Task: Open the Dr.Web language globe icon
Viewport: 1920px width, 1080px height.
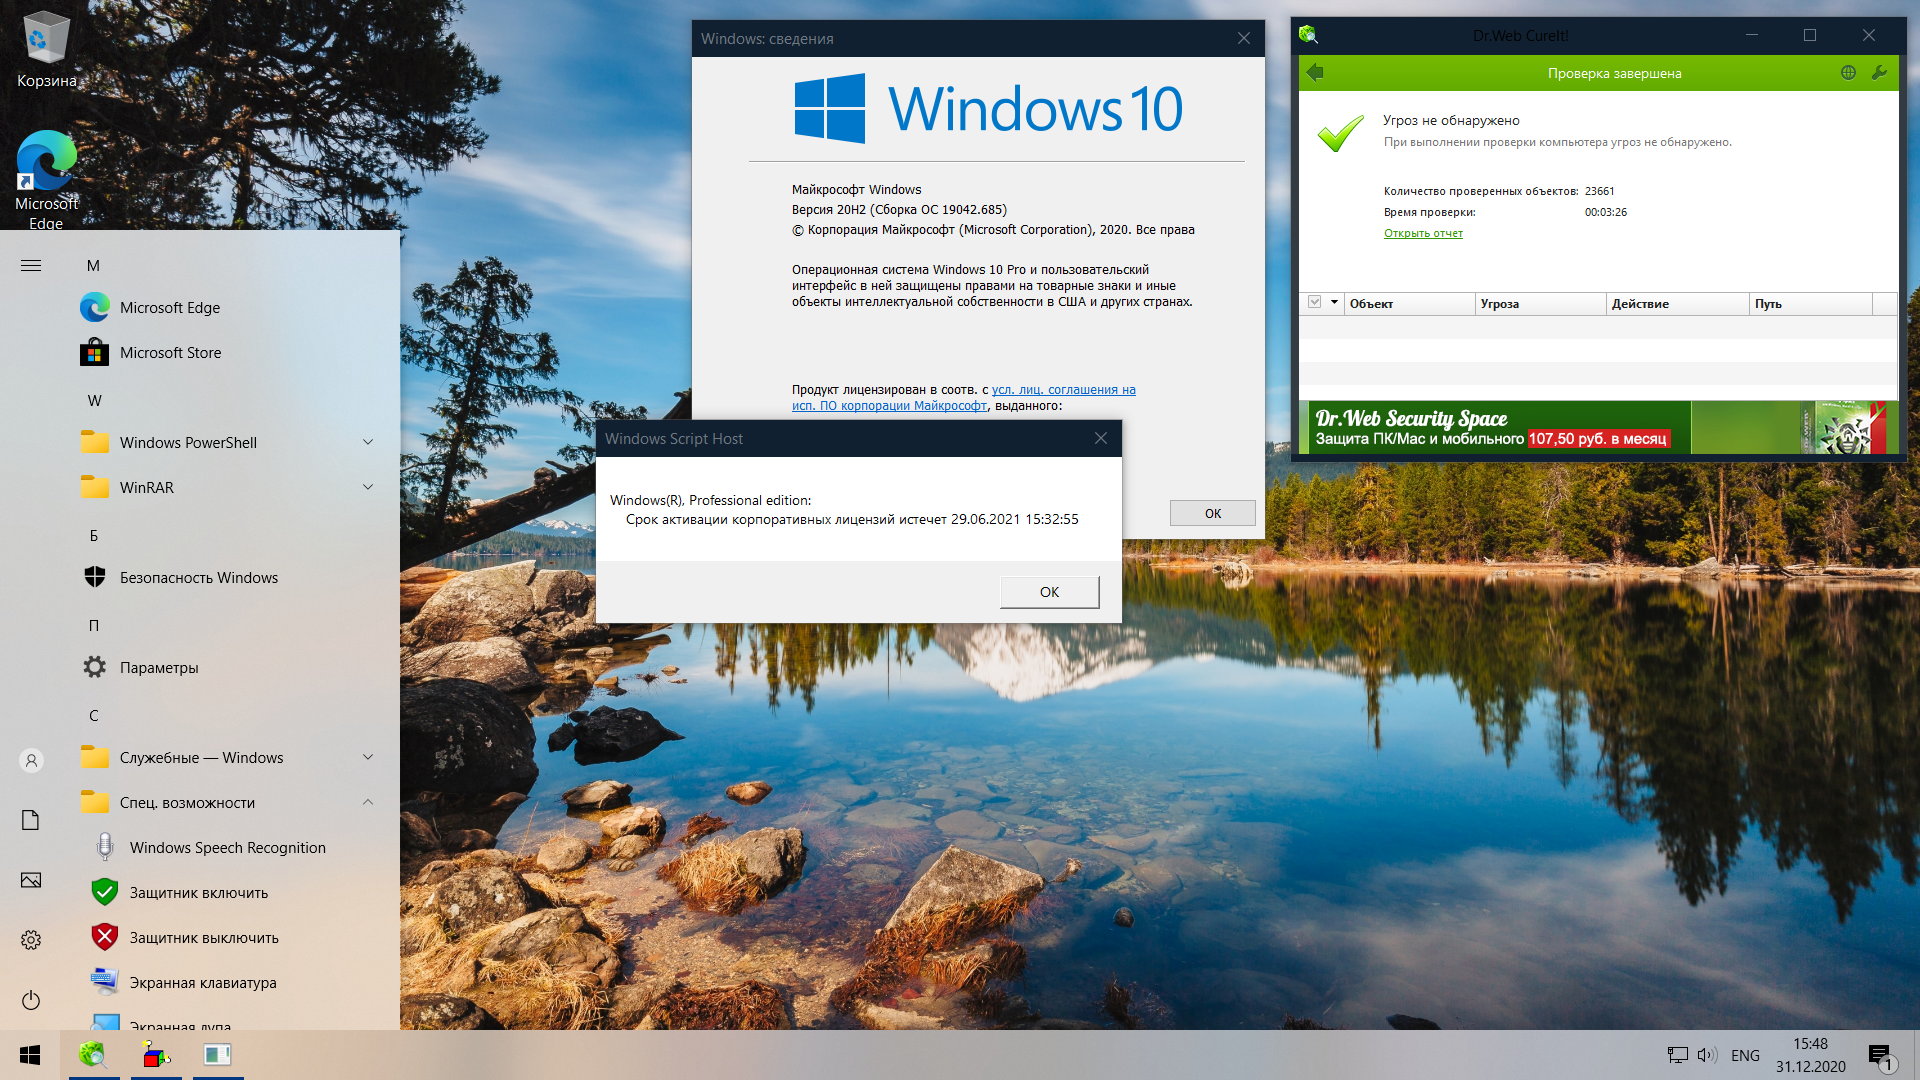Action: point(1848,72)
